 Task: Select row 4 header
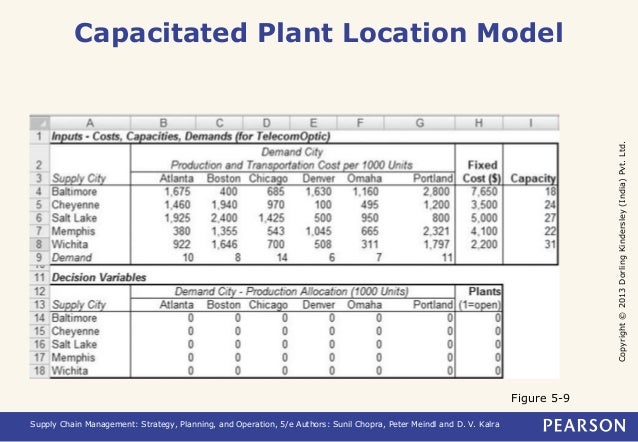[x=39, y=191]
